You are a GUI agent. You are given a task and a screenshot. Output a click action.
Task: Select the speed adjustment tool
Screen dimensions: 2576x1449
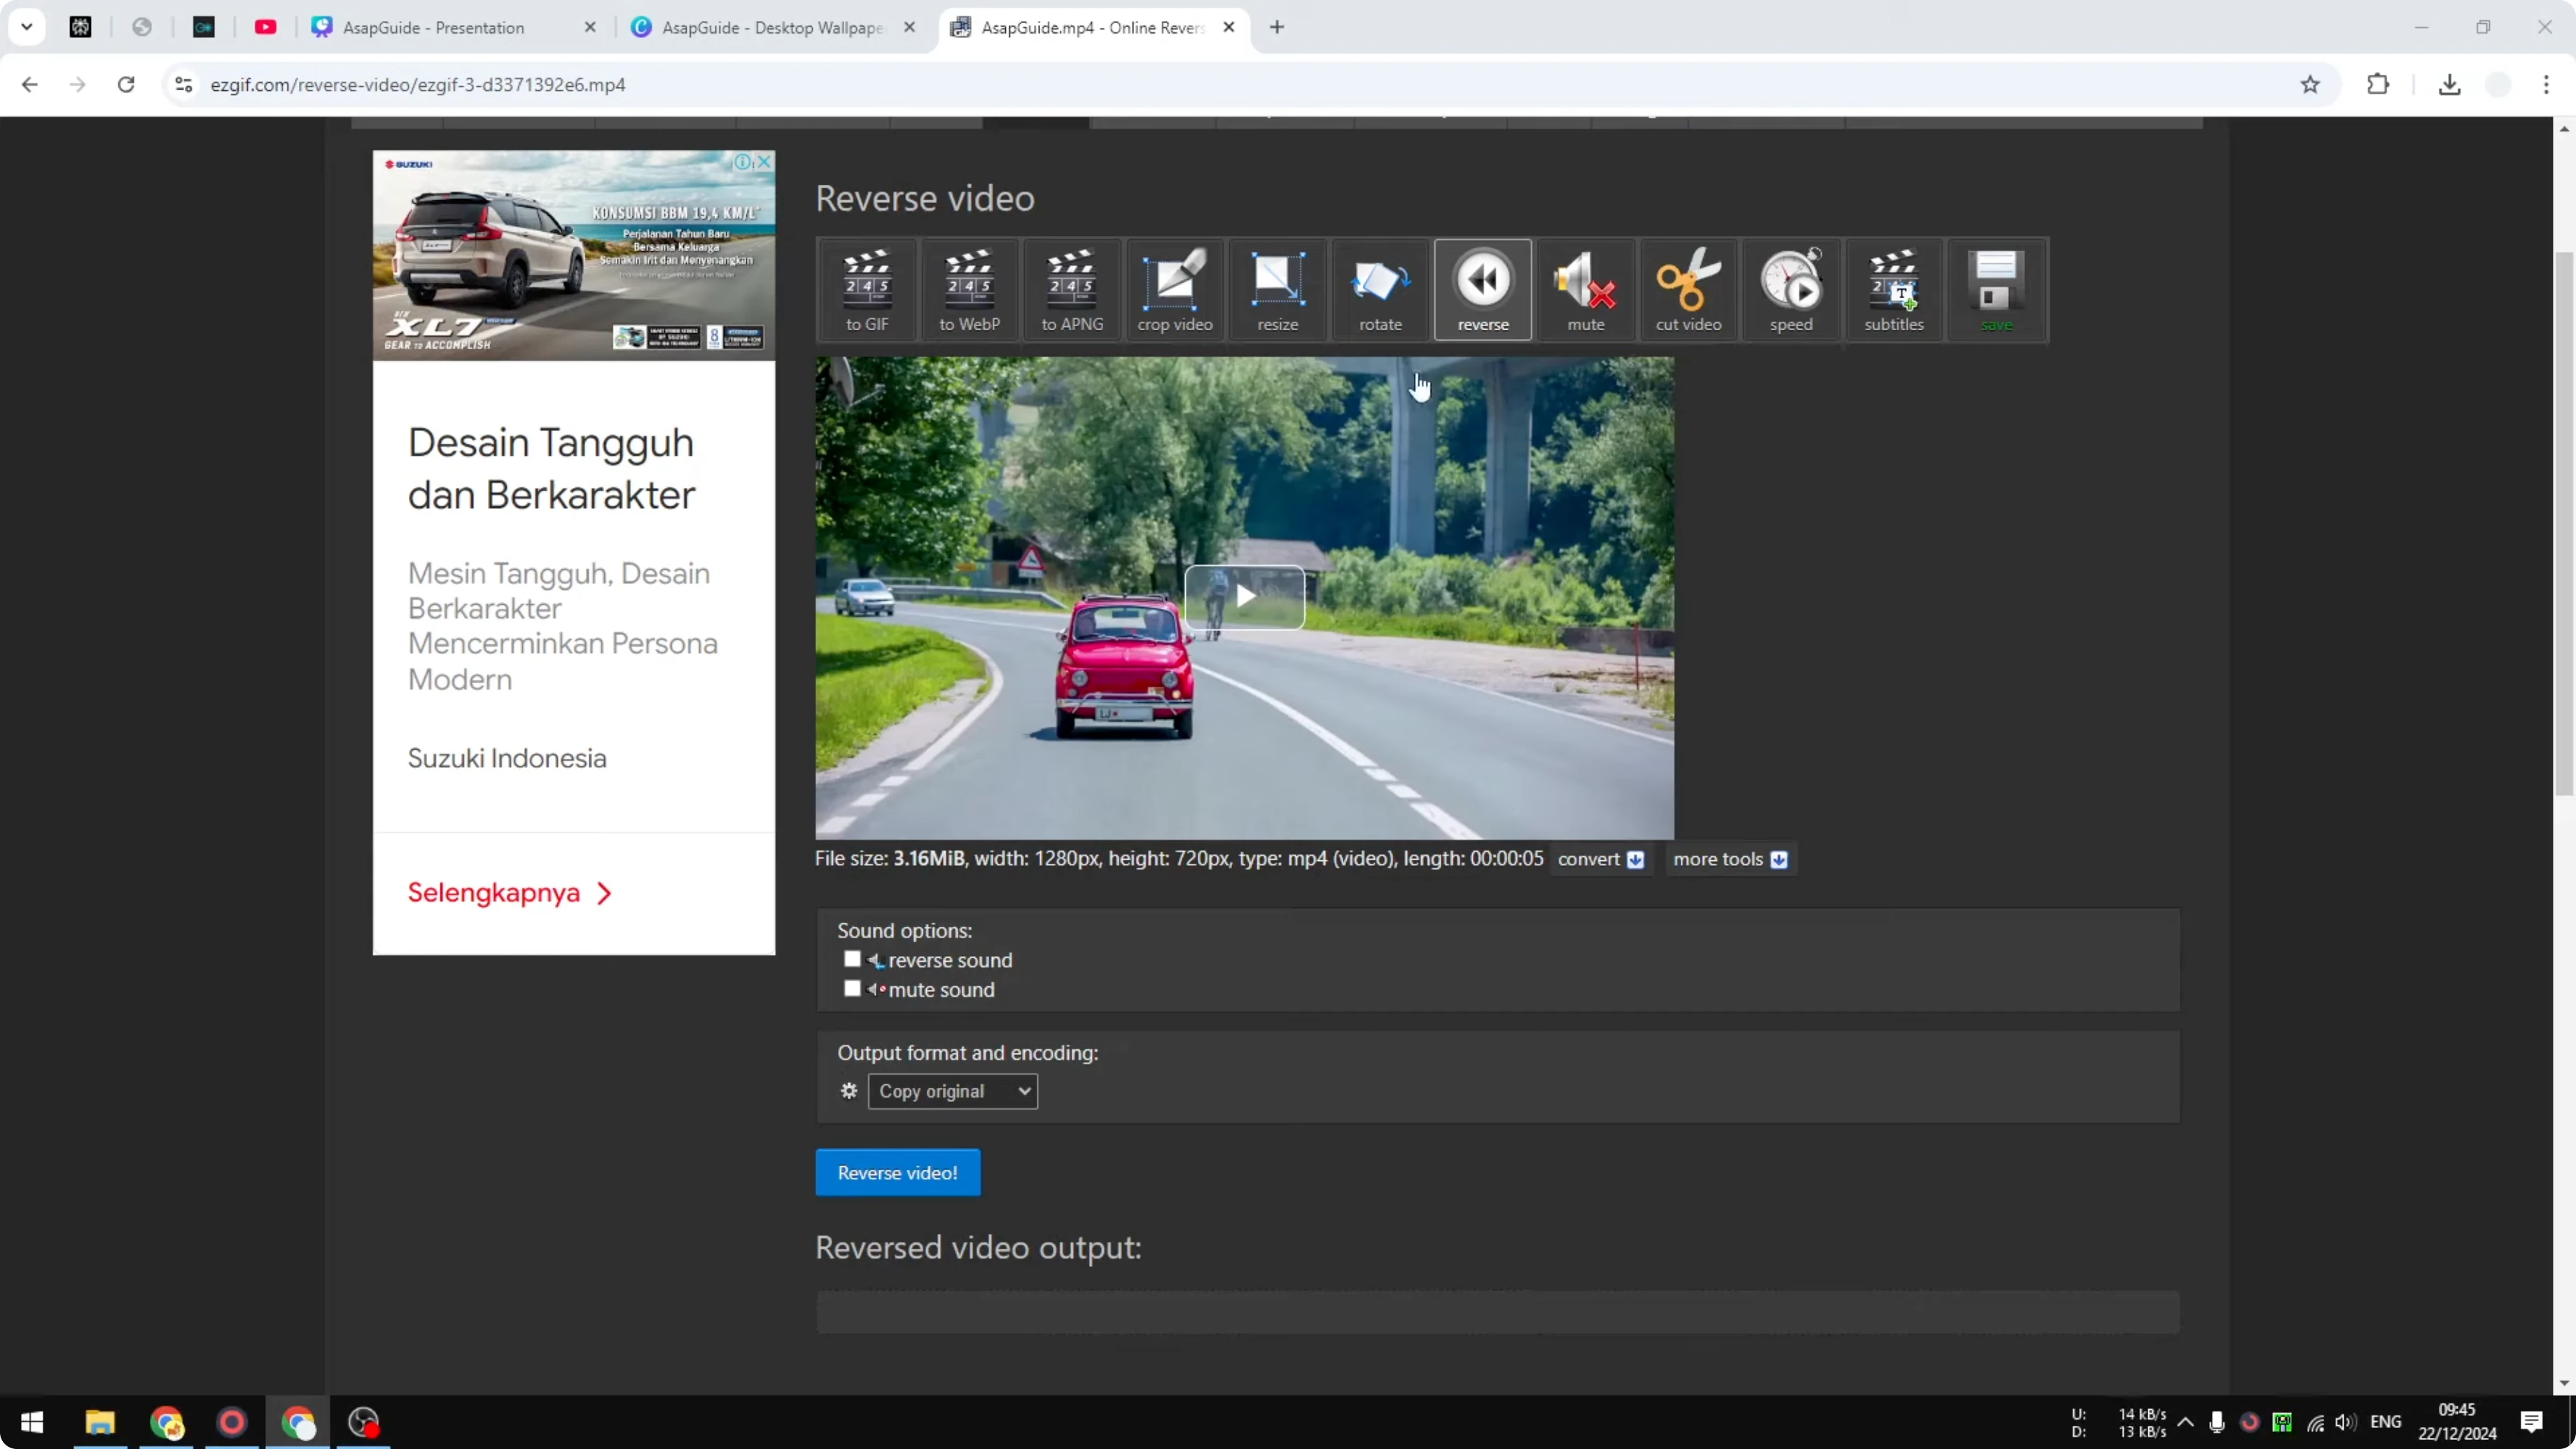[1791, 289]
